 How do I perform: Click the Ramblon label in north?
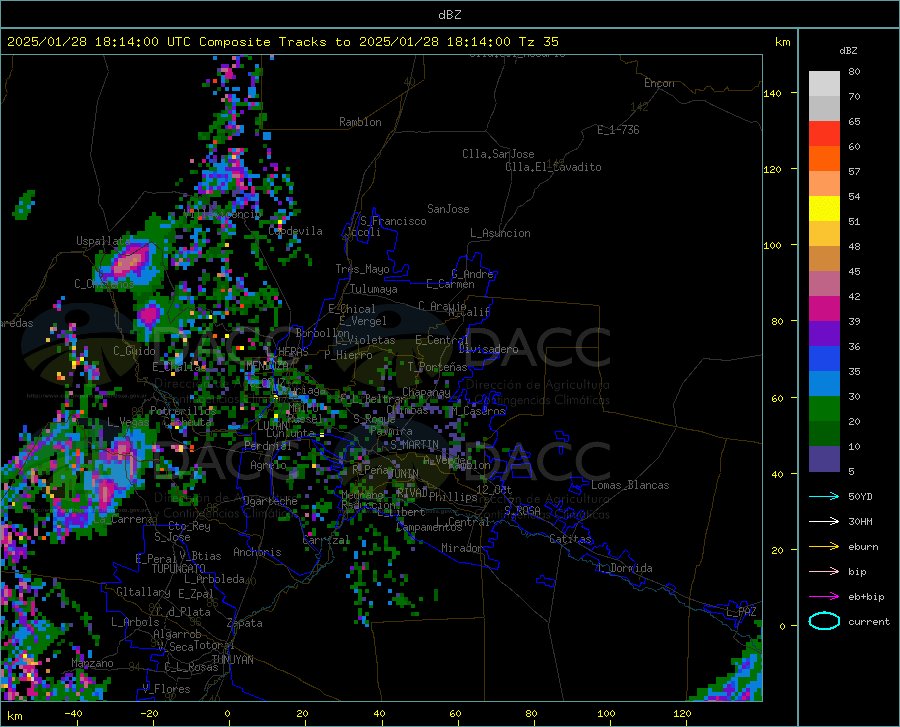click(x=360, y=122)
